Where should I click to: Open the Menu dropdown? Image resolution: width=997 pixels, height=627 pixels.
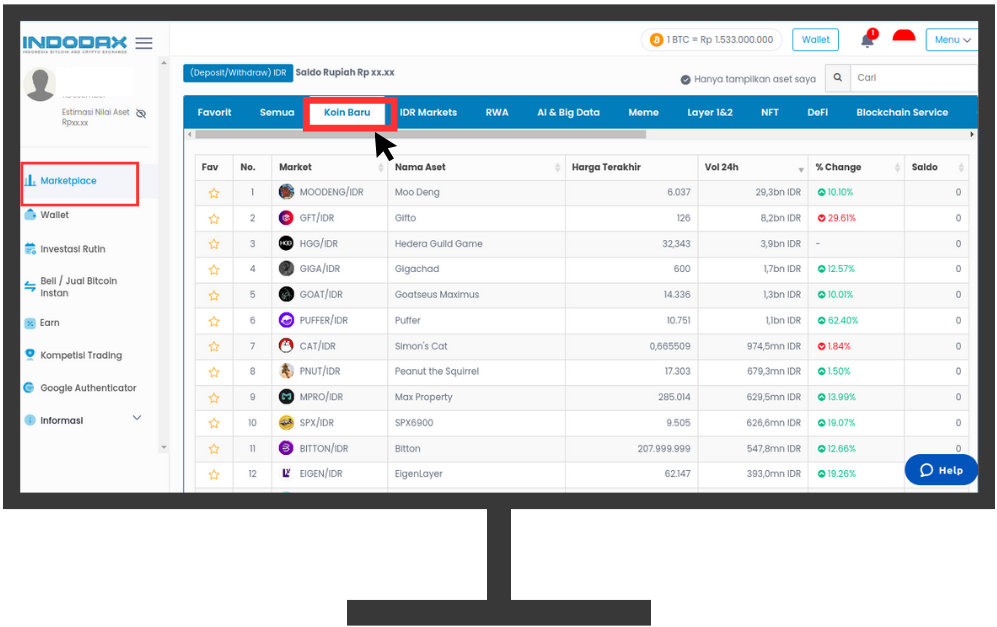[952, 39]
